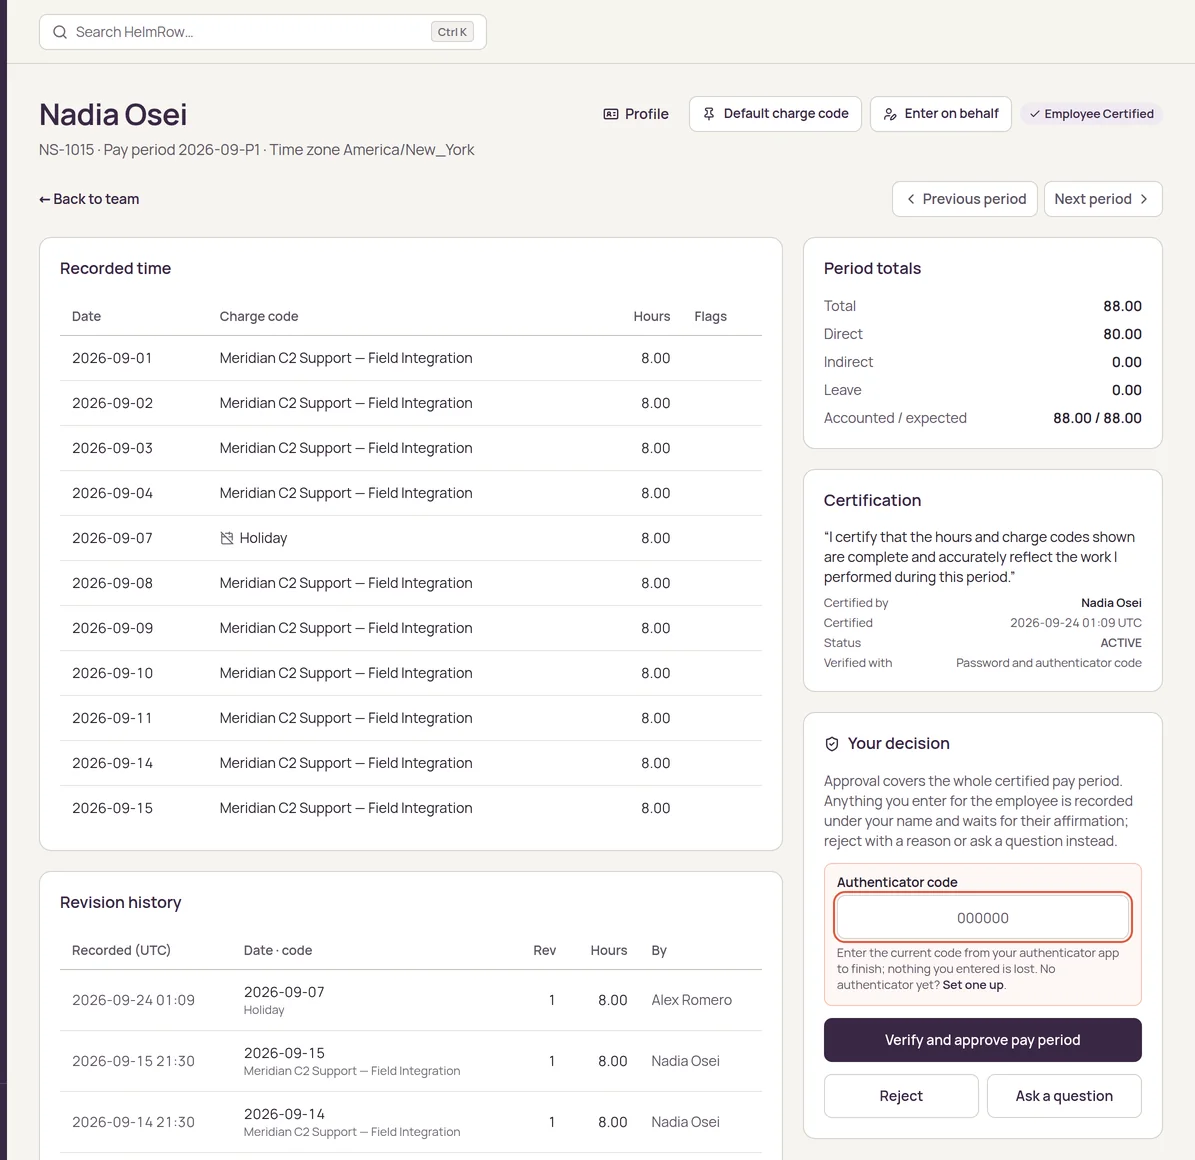Click the 2026-09-08 date cell
Screen dimensions: 1195x1160
112,583
